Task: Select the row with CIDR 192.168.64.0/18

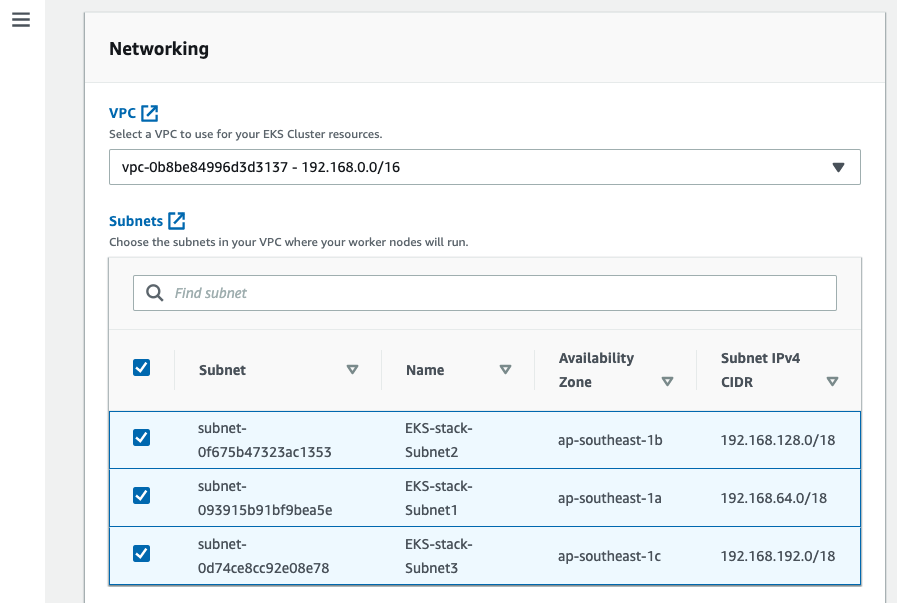Action: (774, 498)
